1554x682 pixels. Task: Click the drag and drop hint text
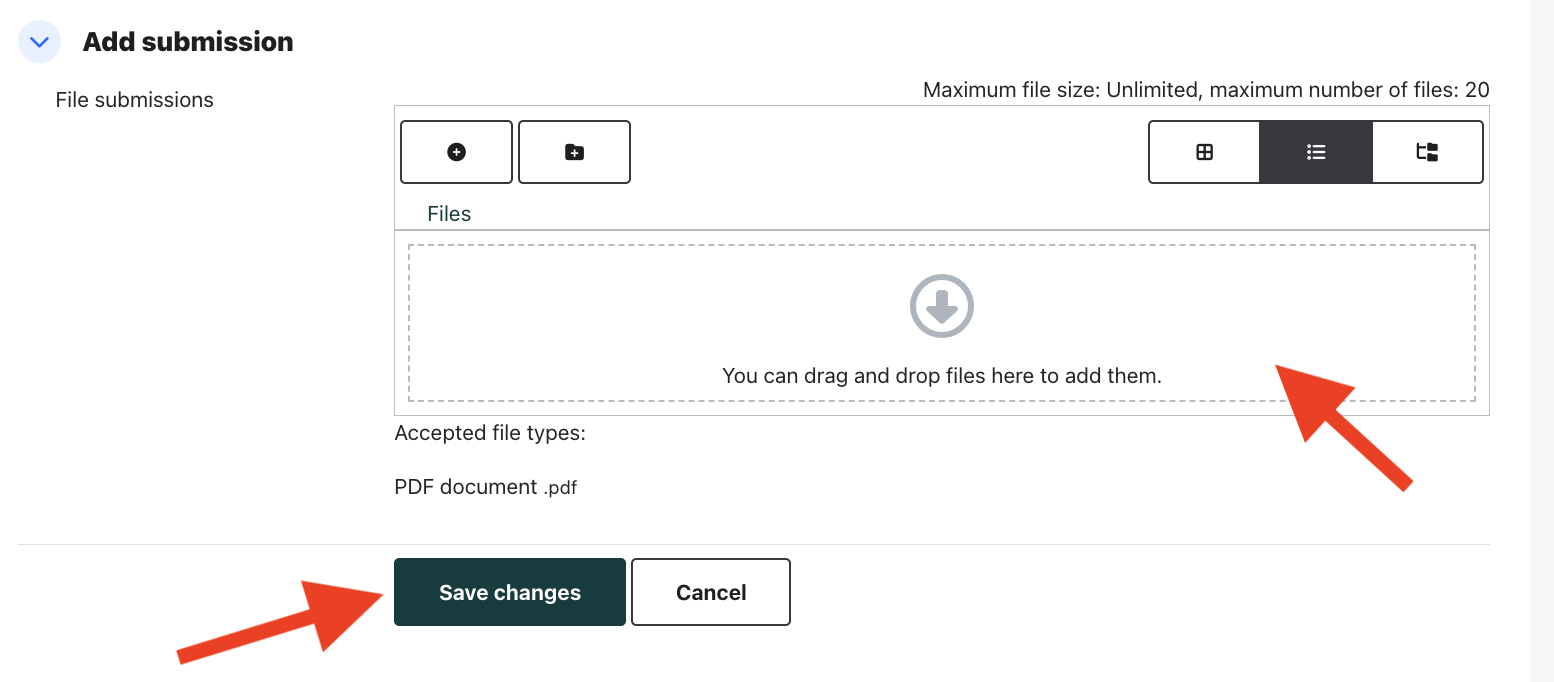(941, 377)
